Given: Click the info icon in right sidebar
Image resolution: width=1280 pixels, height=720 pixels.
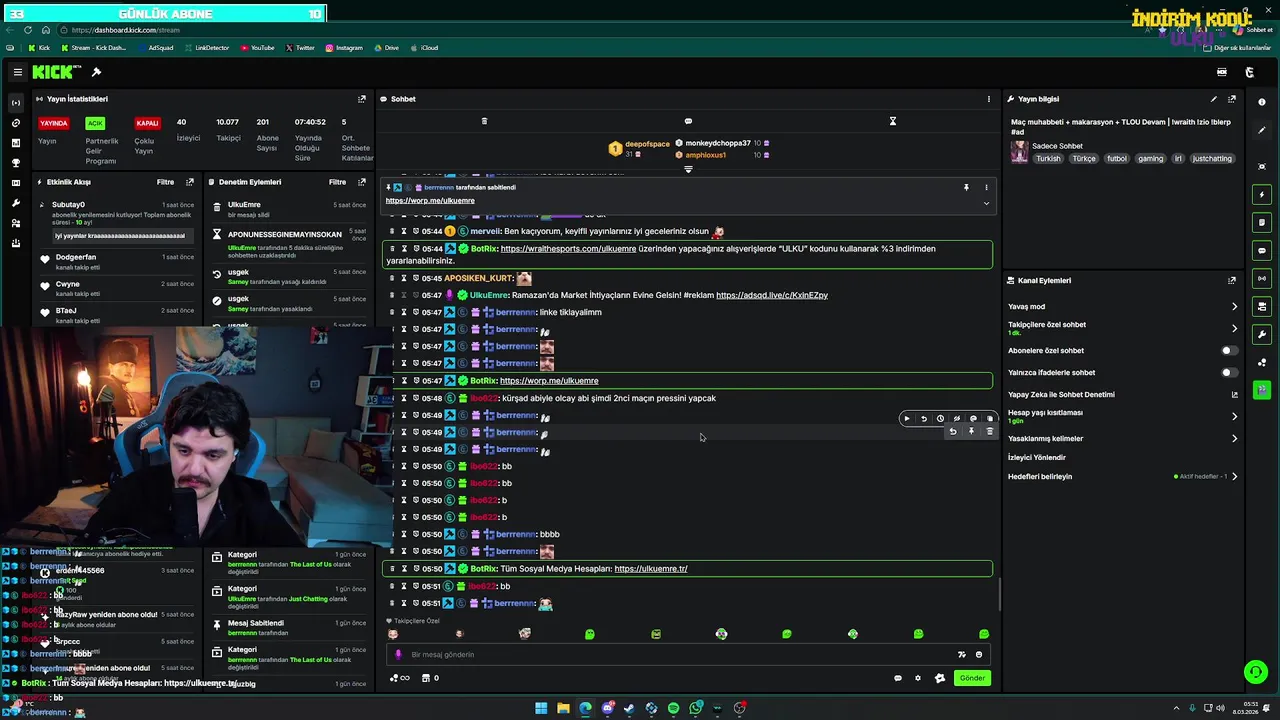Looking at the screenshot, I should tap(1262, 102).
